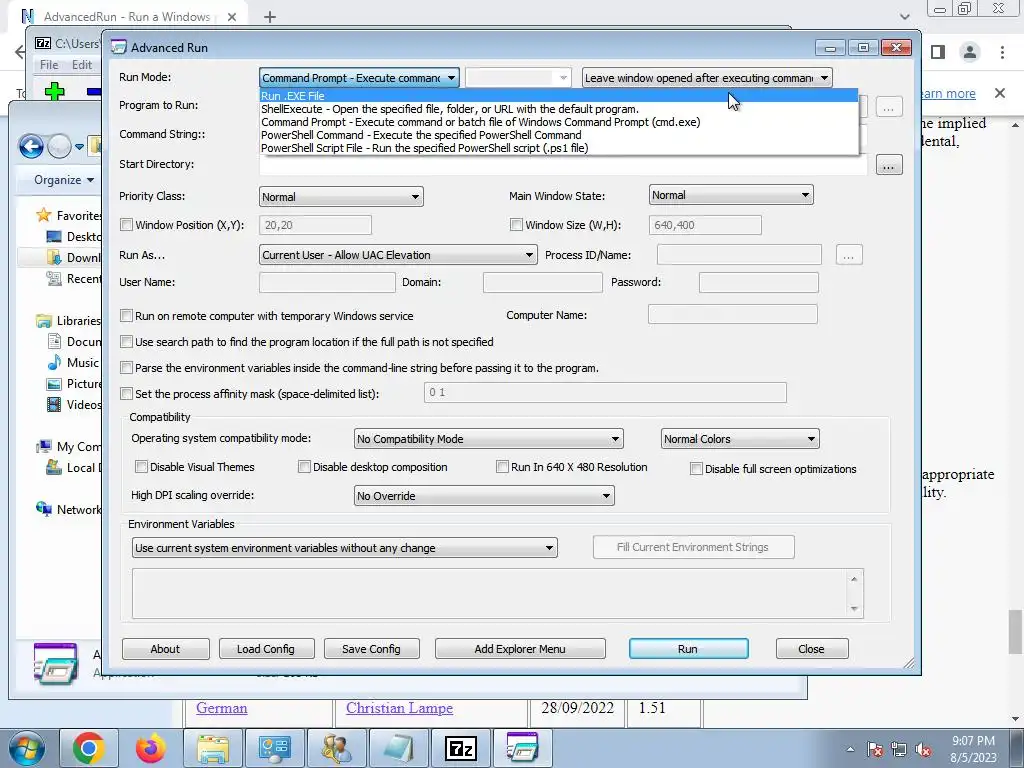Viewport: 1024px width, 768px height.
Task: Select PowerShell Command run mode option
Action: pyautogui.click(x=558, y=135)
